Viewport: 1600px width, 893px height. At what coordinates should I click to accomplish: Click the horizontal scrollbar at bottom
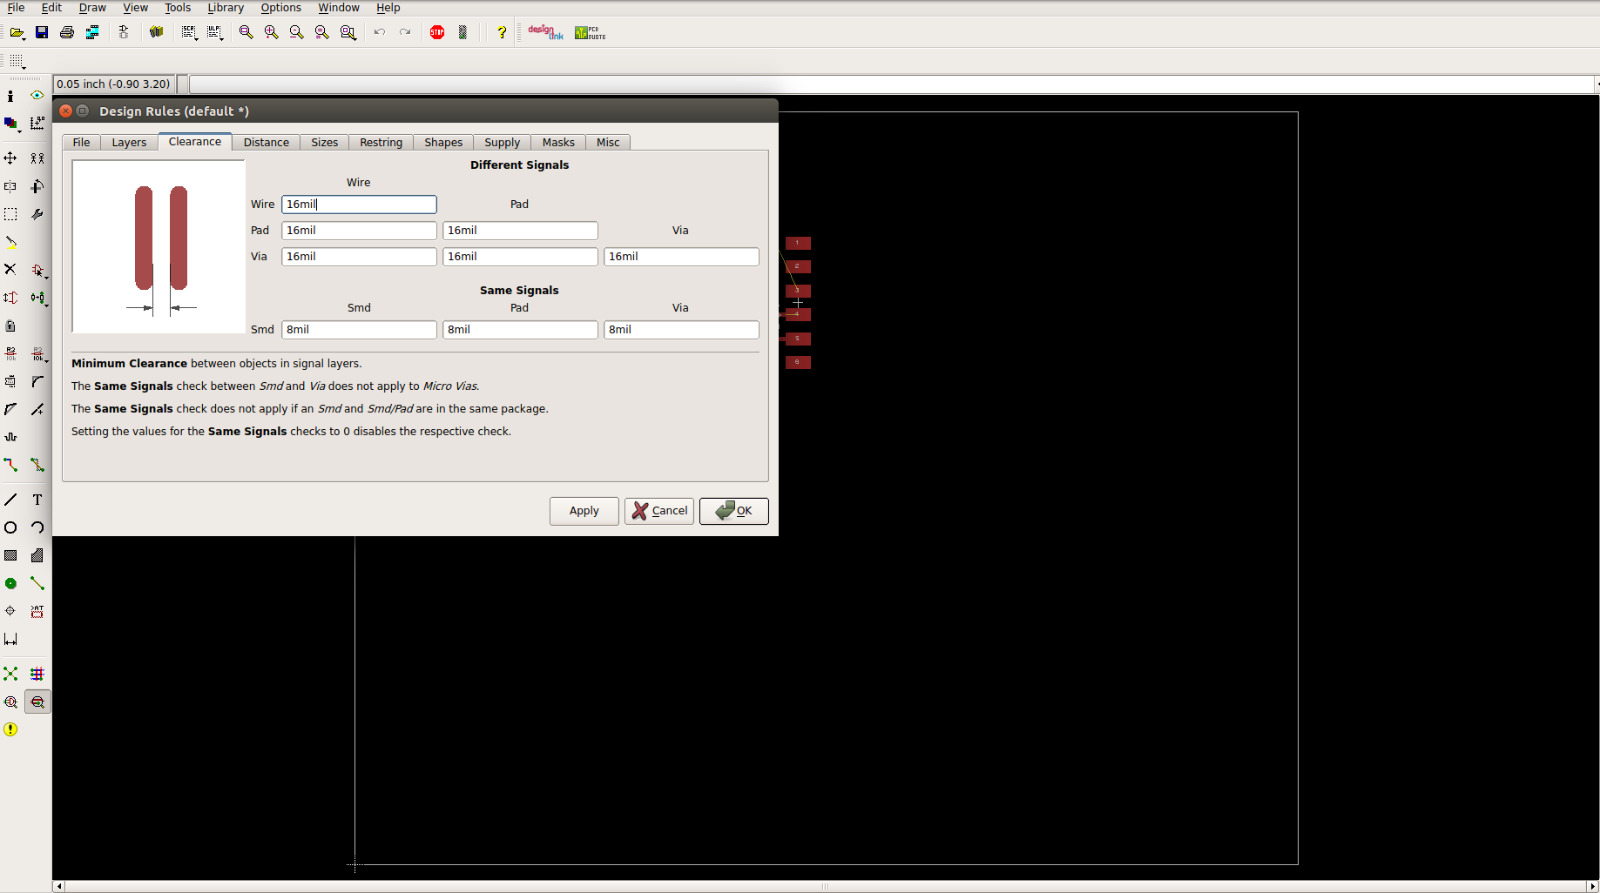826,886
